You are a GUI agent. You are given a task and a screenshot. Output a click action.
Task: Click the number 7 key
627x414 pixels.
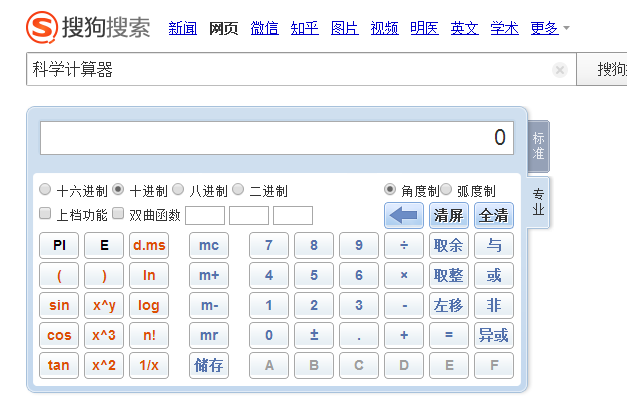tap(269, 245)
